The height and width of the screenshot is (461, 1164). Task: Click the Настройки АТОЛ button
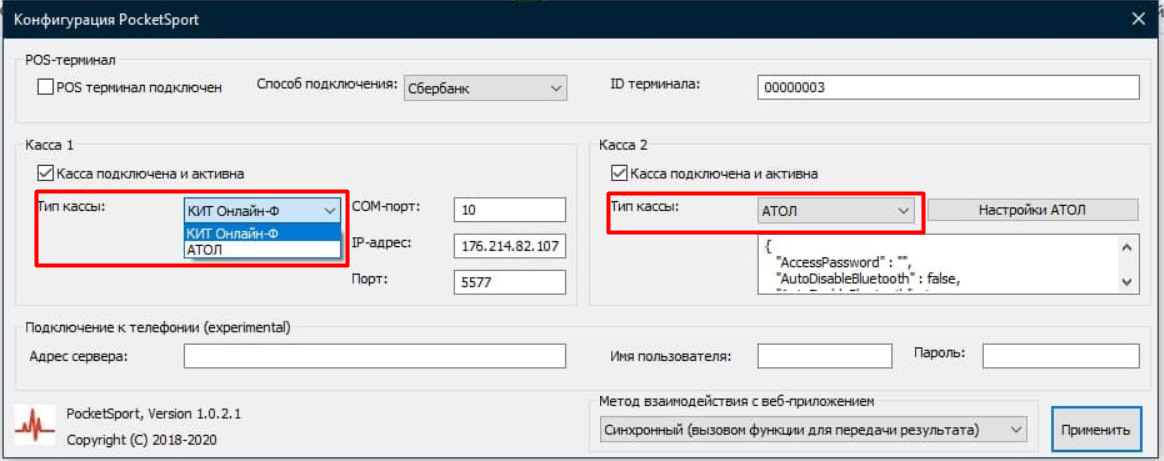coord(1033,210)
